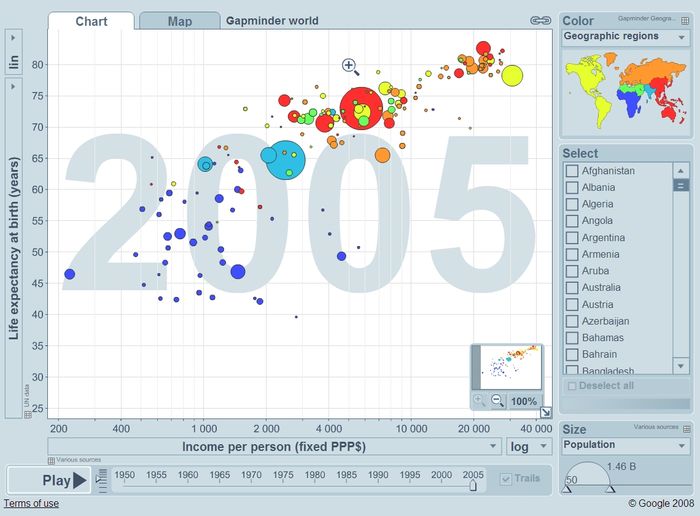Click 1990 on the timeline
Image resolution: width=700 pixels, height=516 pixels.
tap(378, 475)
